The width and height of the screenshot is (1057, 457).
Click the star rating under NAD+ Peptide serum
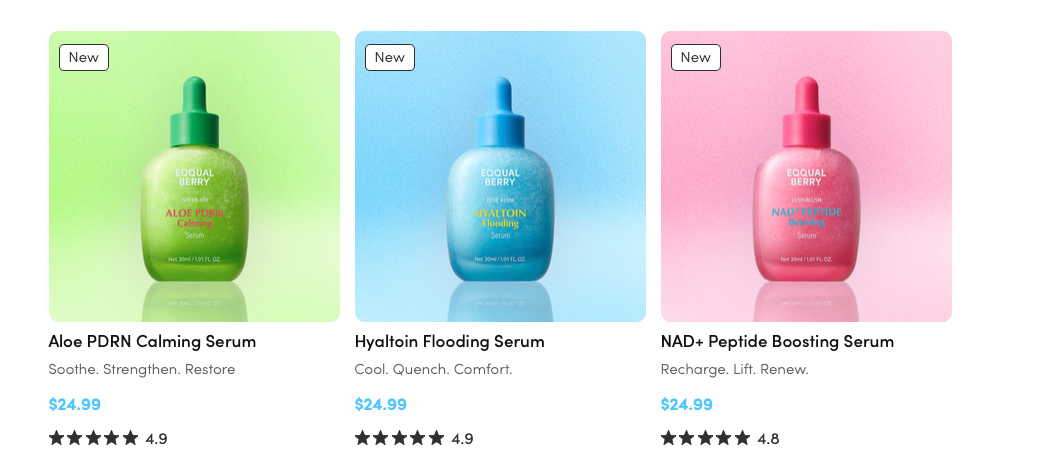click(706, 438)
